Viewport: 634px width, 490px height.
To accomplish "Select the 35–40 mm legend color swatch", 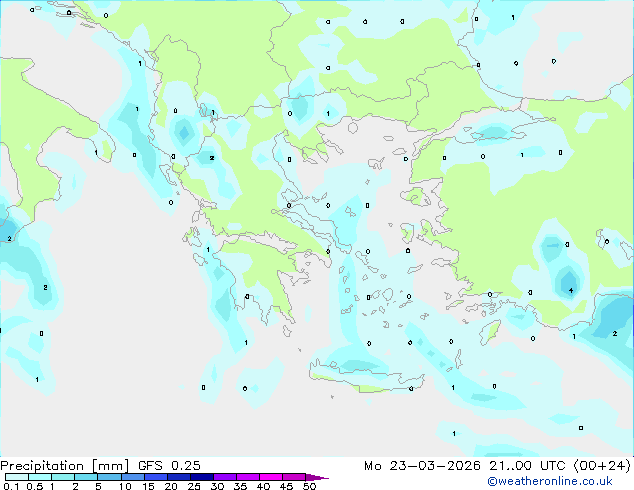I will tap(247, 477).
